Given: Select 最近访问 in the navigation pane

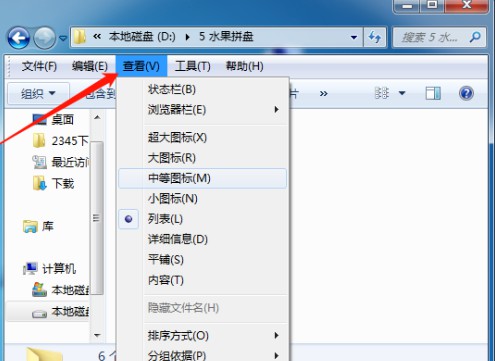Looking at the screenshot, I should 61,162.
